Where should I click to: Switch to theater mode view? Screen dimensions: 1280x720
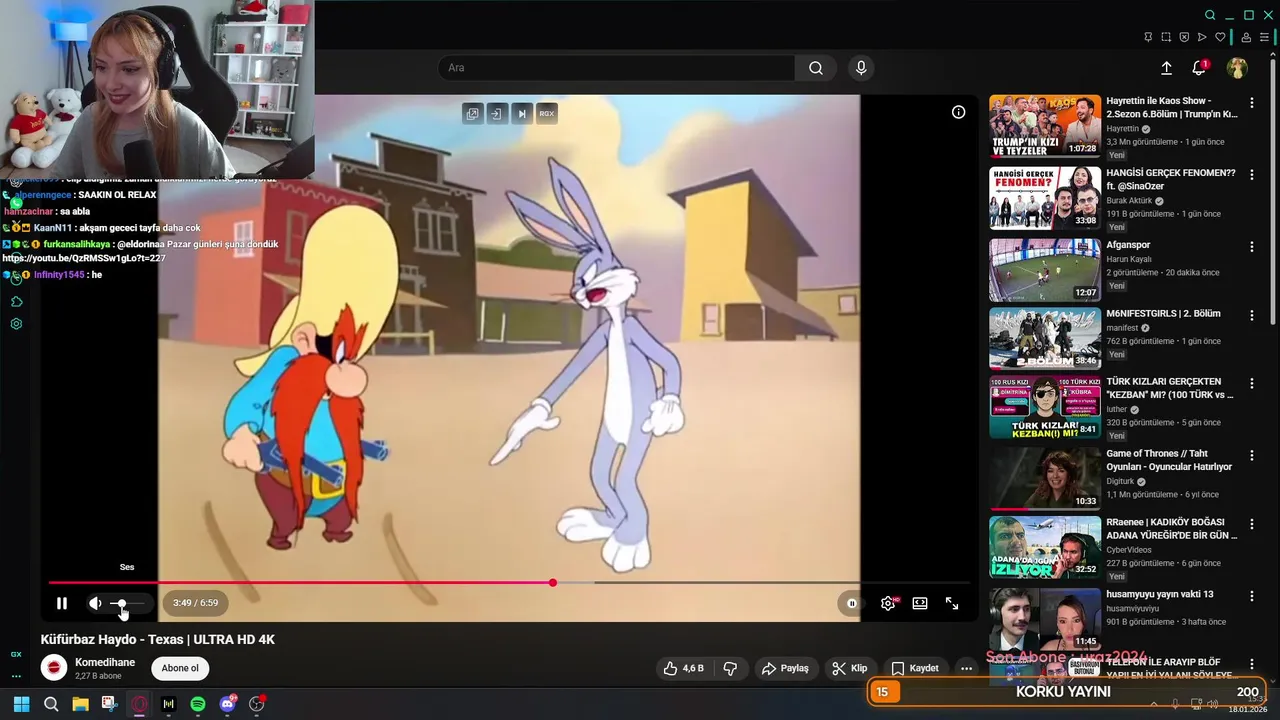(920, 603)
